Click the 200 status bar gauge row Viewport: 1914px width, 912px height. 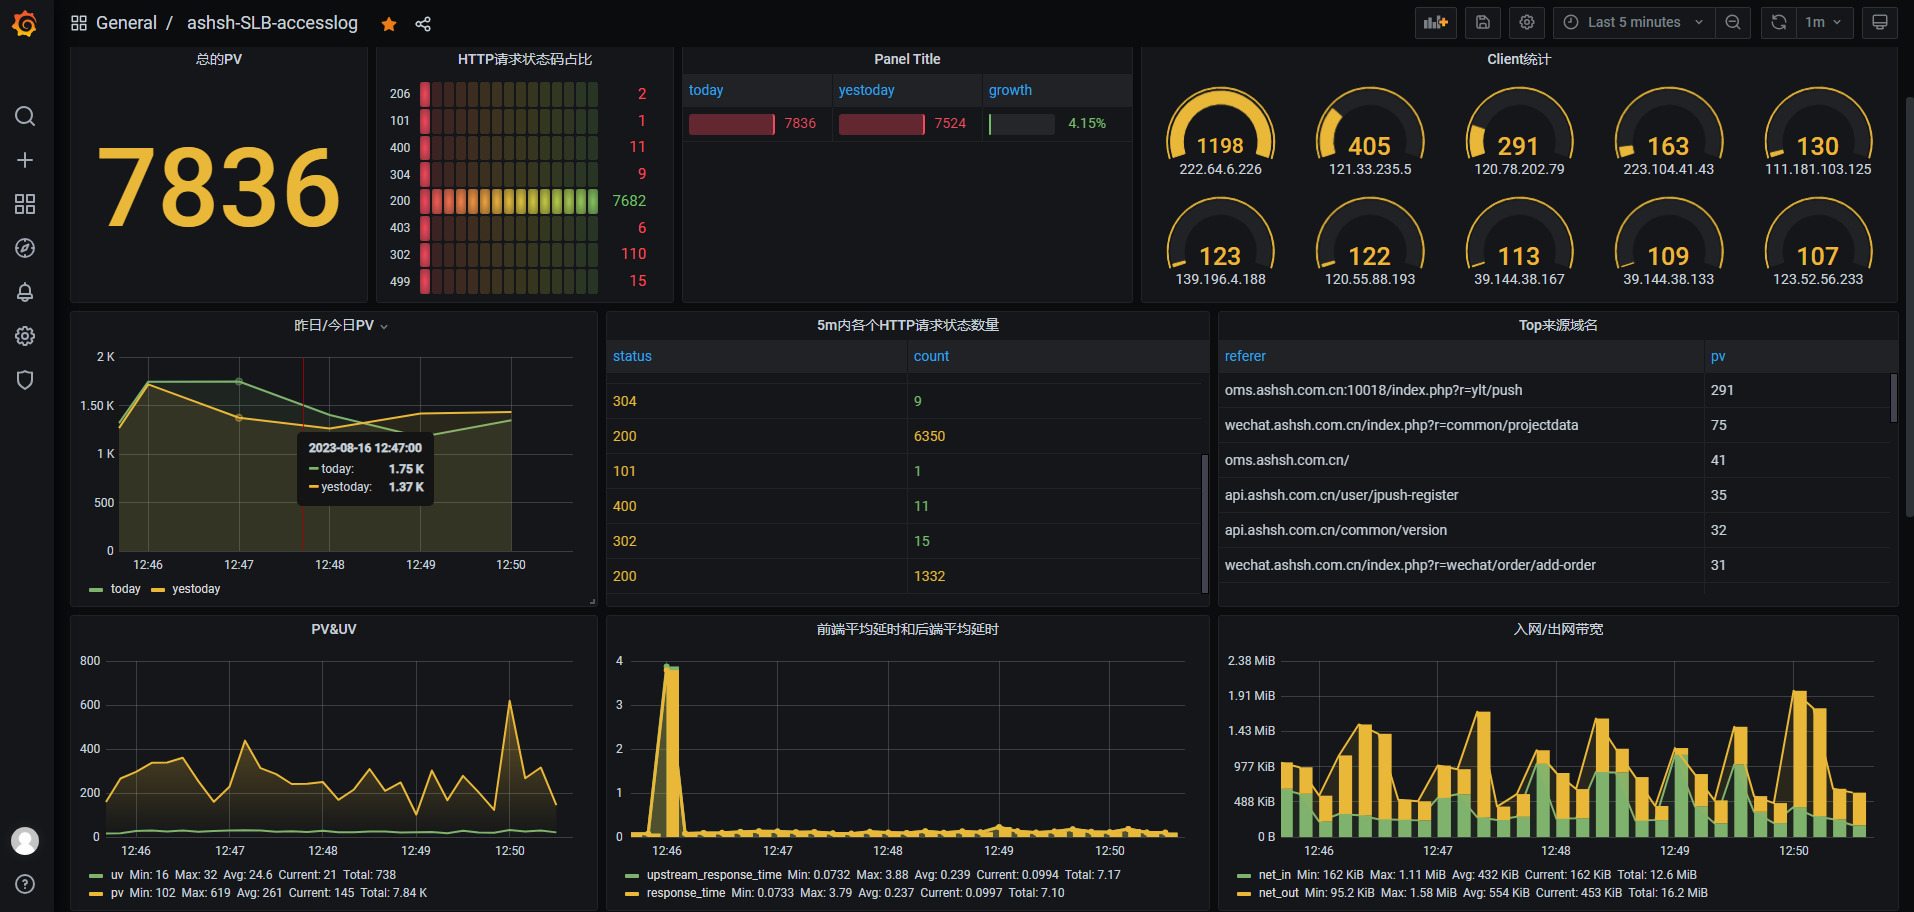click(x=518, y=201)
